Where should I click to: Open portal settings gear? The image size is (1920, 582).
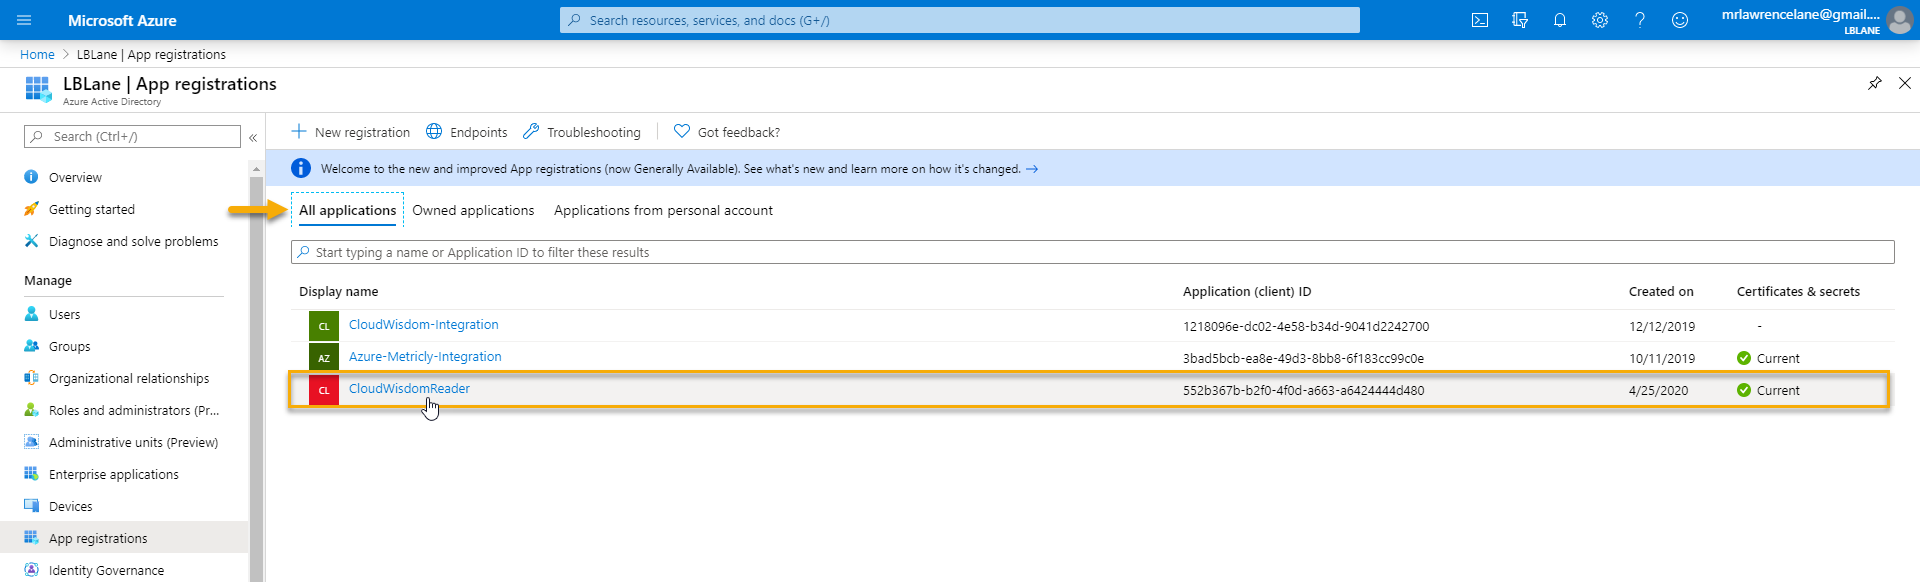click(x=1600, y=20)
